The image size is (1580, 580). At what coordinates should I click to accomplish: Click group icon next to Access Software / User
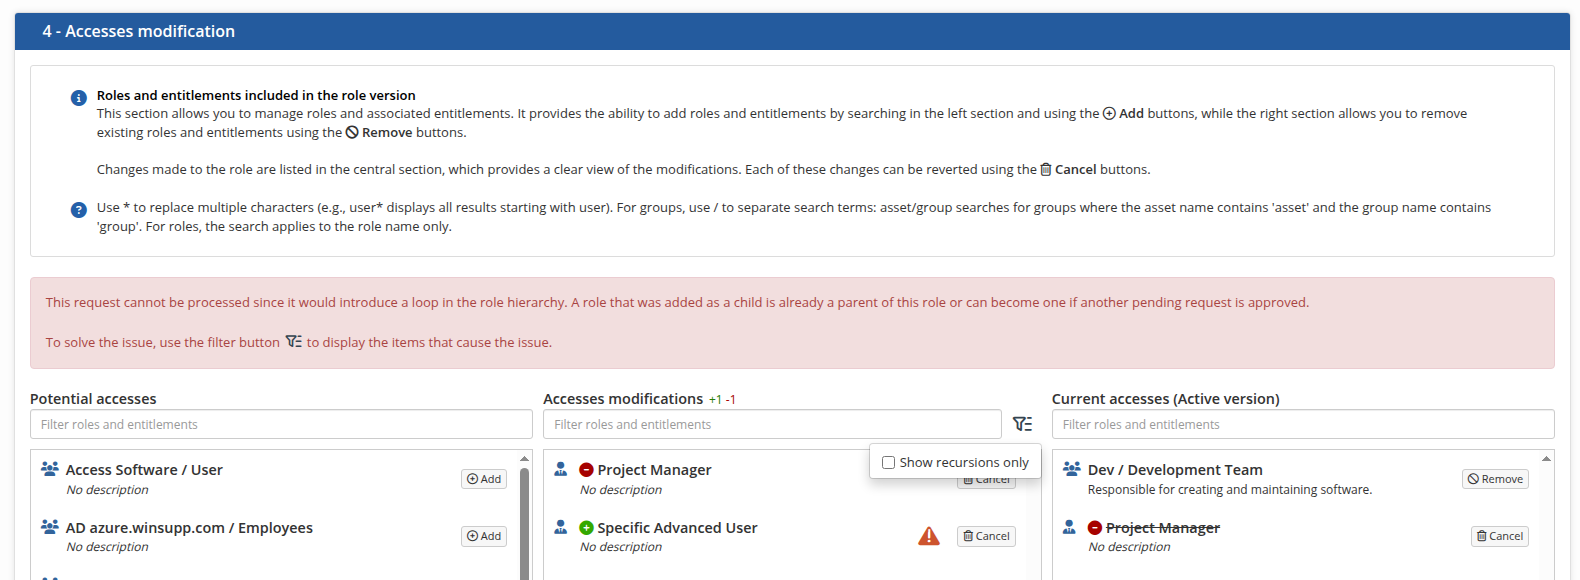(x=49, y=468)
